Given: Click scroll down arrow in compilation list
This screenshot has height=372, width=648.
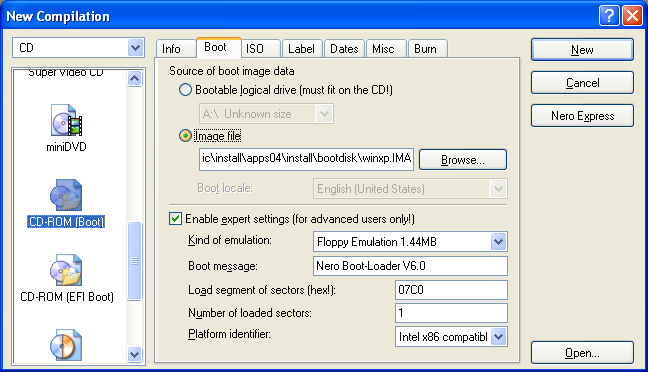Looking at the screenshot, I should [x=135, y=354].
